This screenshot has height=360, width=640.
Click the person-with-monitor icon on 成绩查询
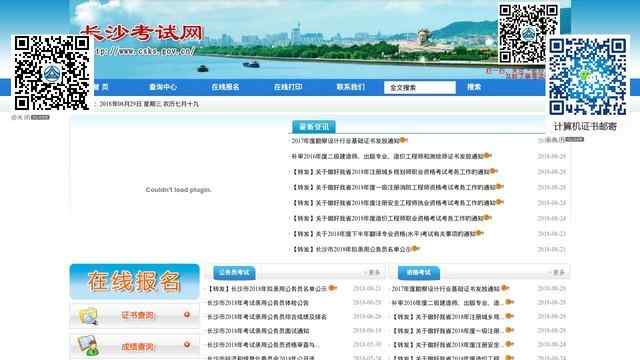point(88,345)
